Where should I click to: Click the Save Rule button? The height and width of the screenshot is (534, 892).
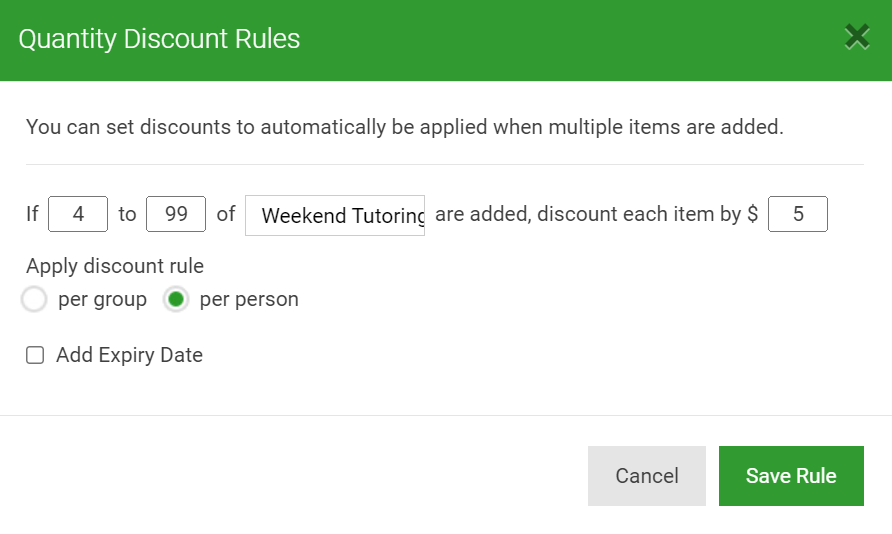[x=791, y=475]
